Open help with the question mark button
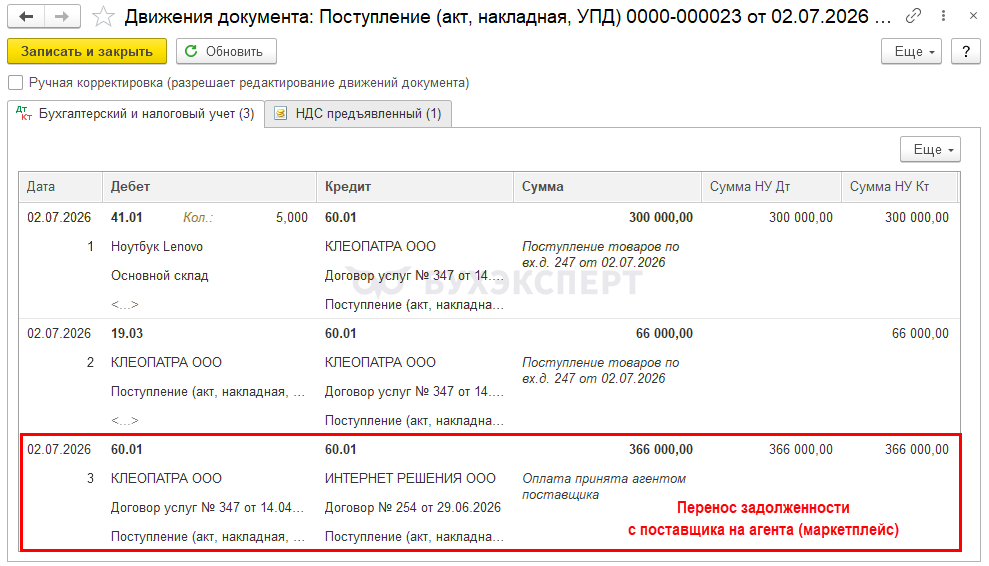 pos(966,51)
